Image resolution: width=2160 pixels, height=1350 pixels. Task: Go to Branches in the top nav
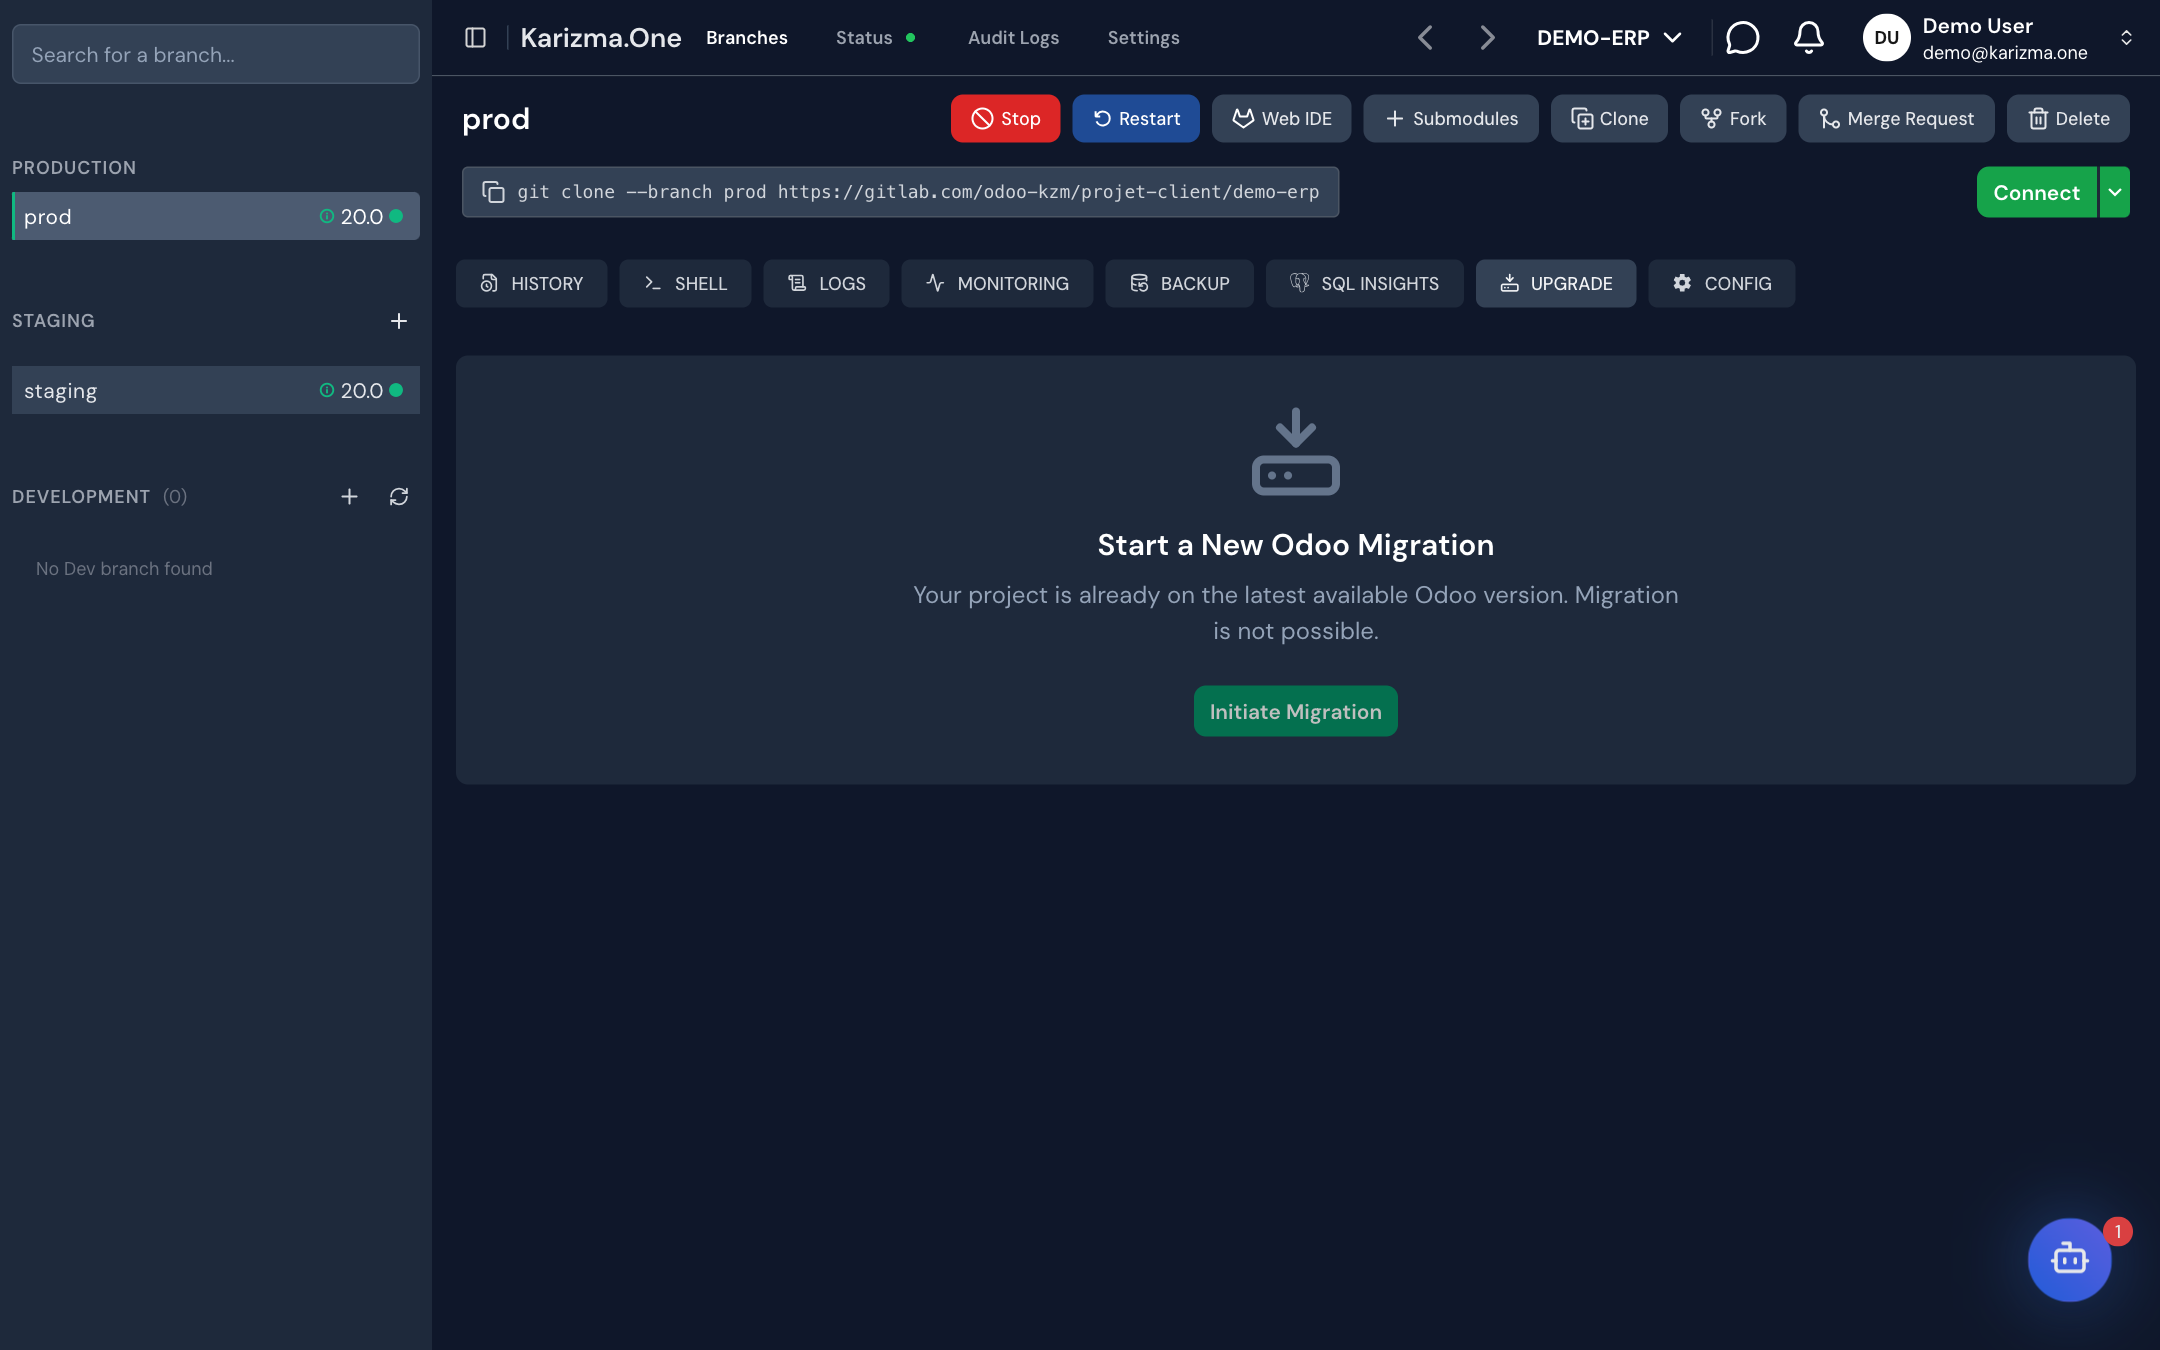click(x=747, y=38)
